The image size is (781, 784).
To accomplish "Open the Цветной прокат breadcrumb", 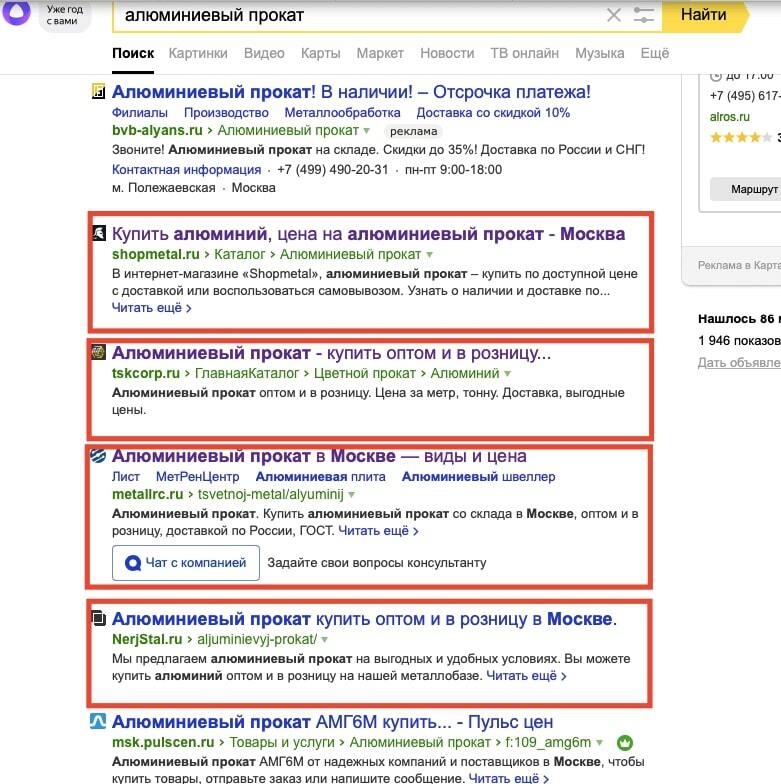I will [x=364, y=374].
